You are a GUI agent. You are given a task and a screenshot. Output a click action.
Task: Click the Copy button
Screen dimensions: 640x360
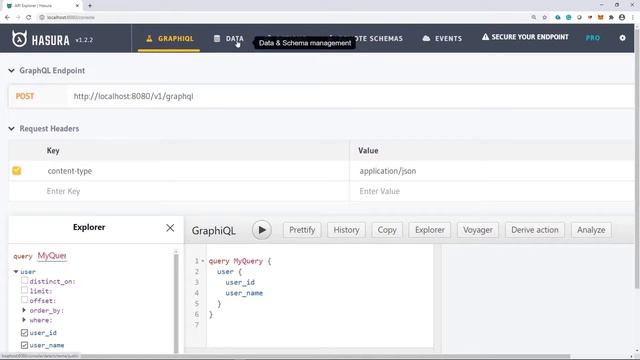pos(387,230)
